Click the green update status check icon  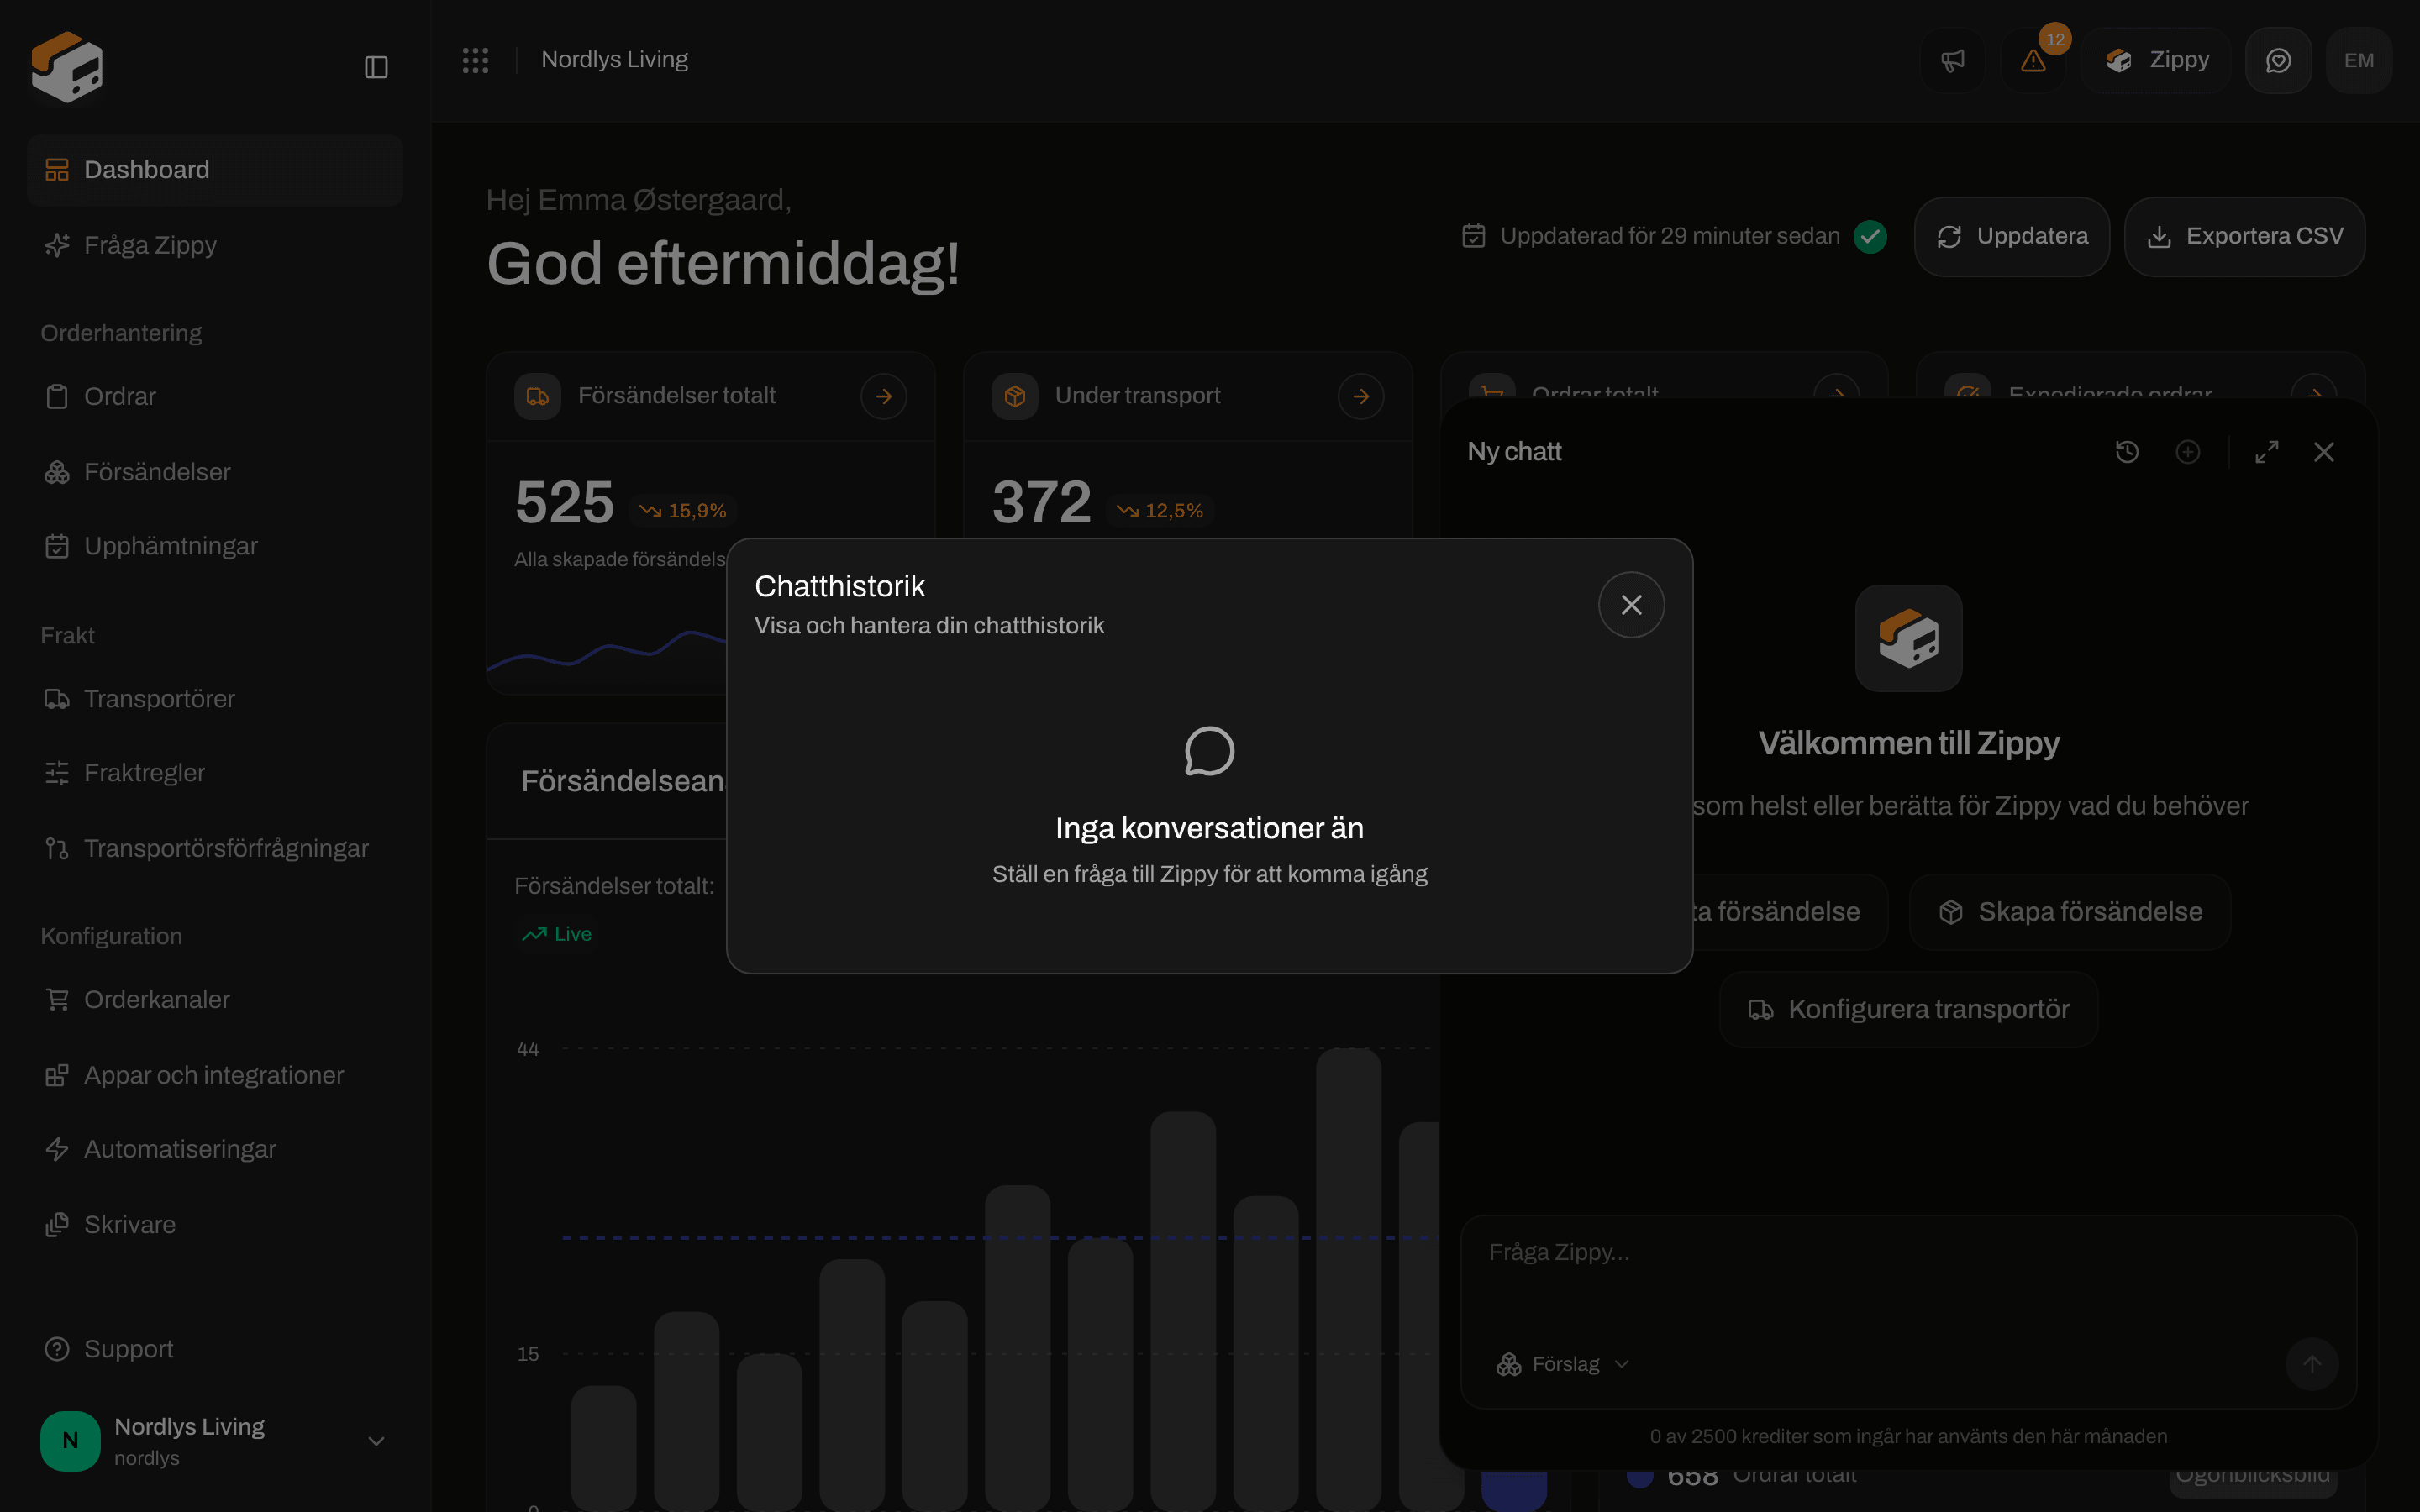pos(1870,236)
